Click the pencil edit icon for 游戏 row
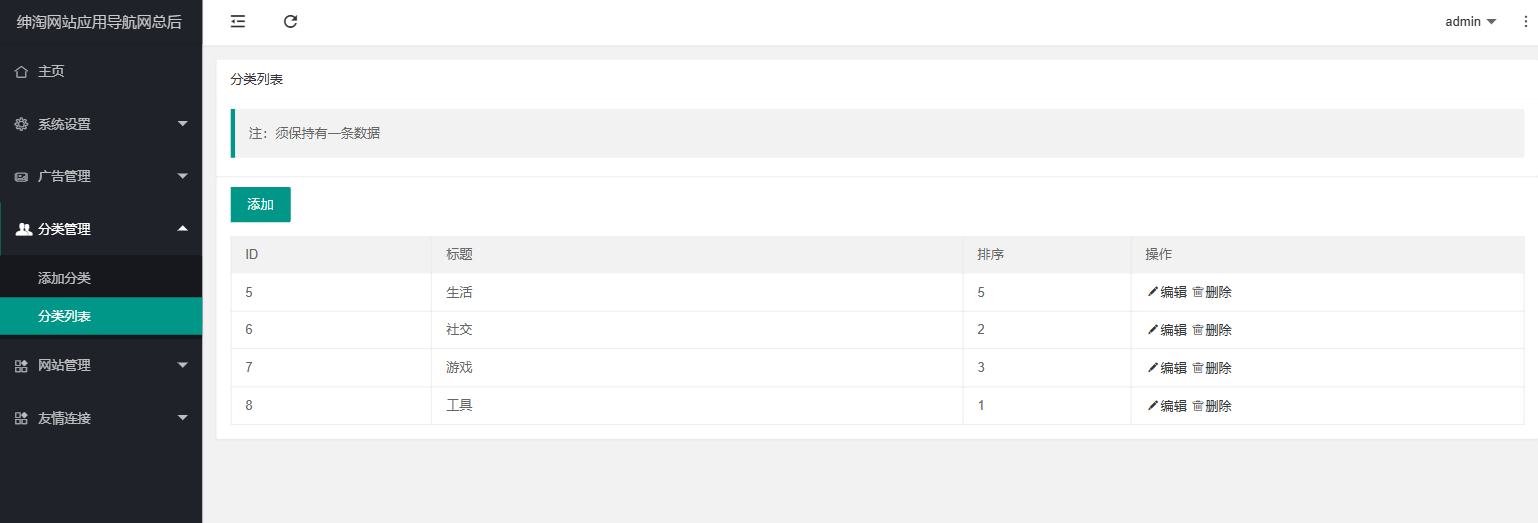 coord(1152,368)
